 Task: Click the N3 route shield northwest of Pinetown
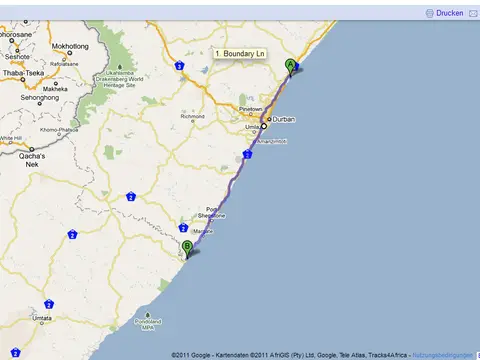click(x=179, y=66)
